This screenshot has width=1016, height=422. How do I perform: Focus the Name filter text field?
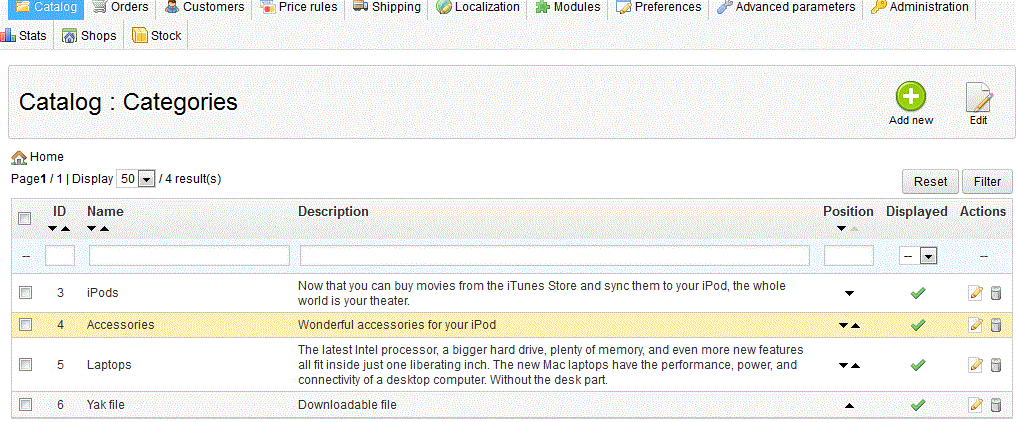[189, 256]
